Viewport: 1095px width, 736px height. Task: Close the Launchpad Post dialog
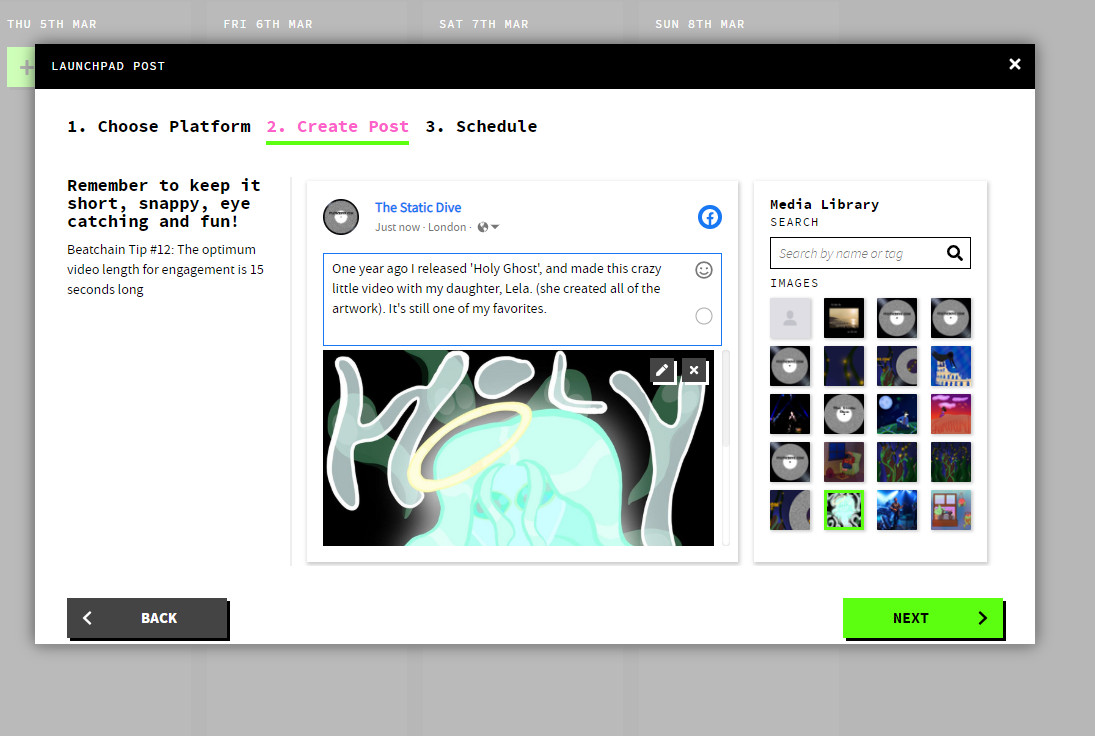[1015, 64]
